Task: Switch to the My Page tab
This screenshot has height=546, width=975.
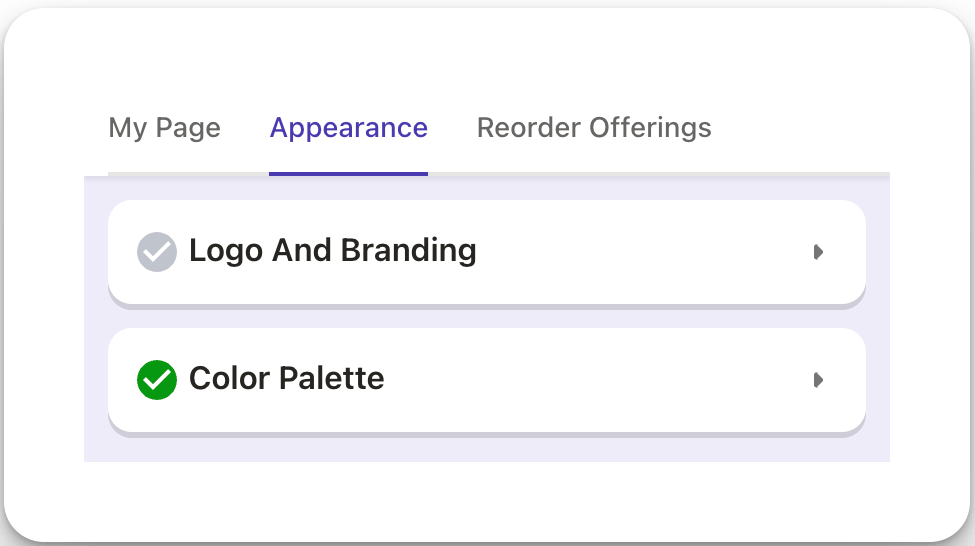Action: coord(164,129)
